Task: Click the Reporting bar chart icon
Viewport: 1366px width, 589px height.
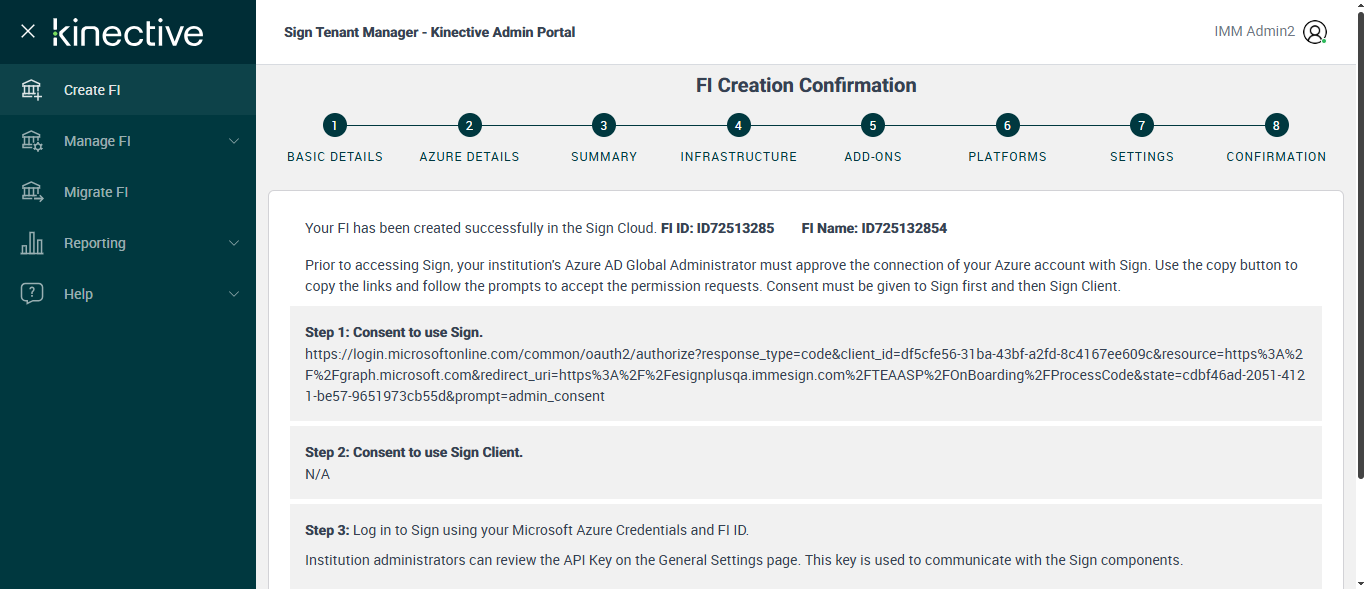Action: (x=32, y=243)
